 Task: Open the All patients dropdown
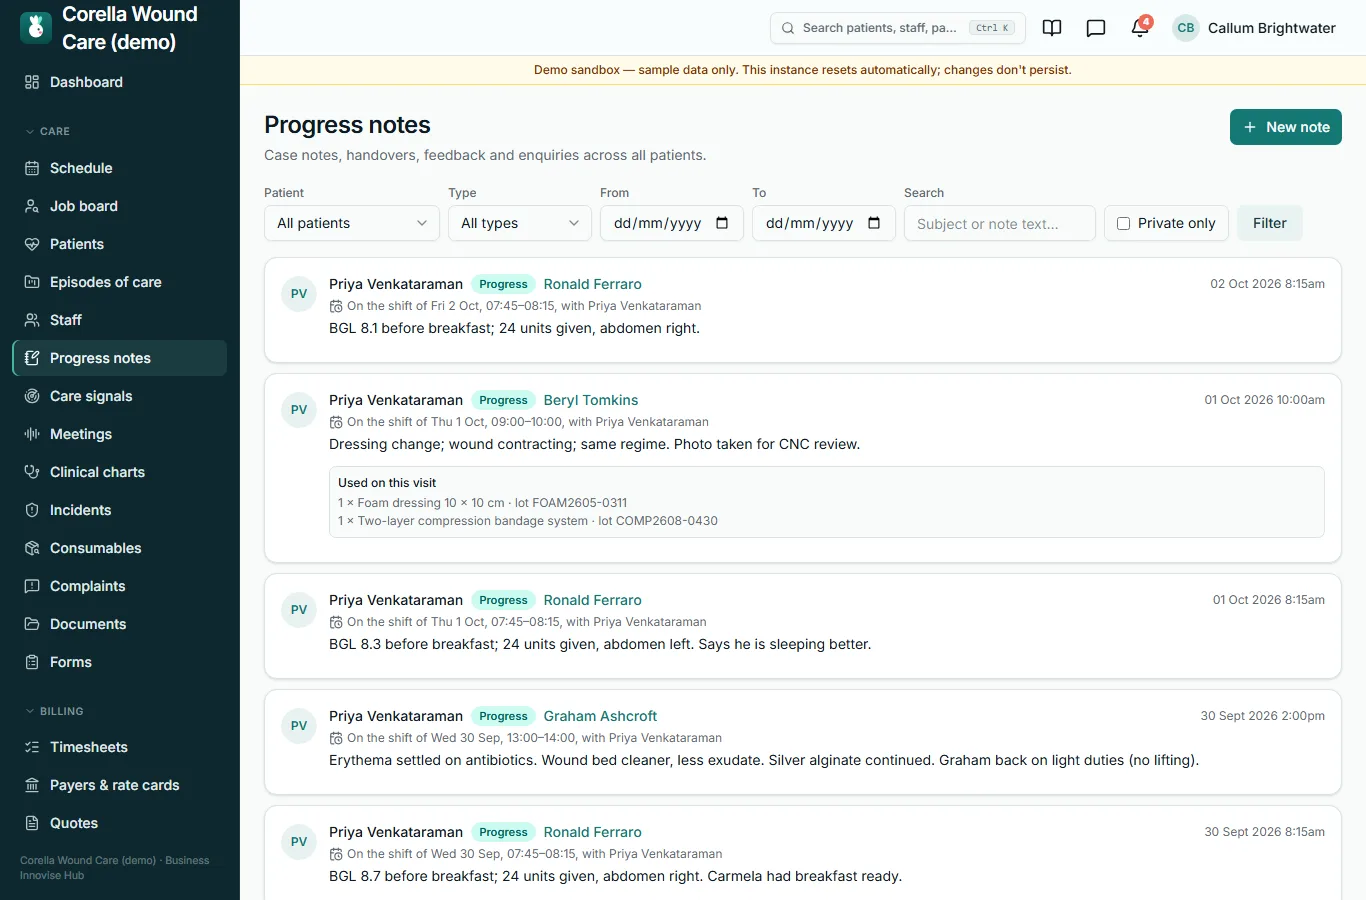click(x=352, y=223)
